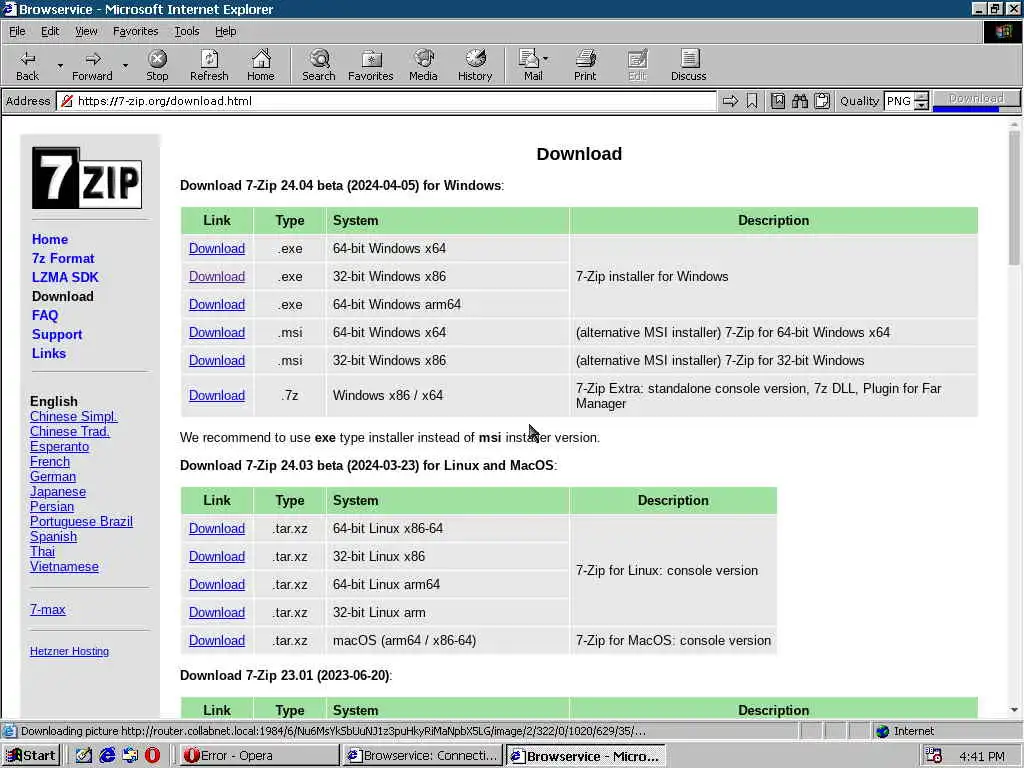Screen dimensions: 1024x768
Task: Click the scrollbar down arrow
Action: click(1014, 710)
